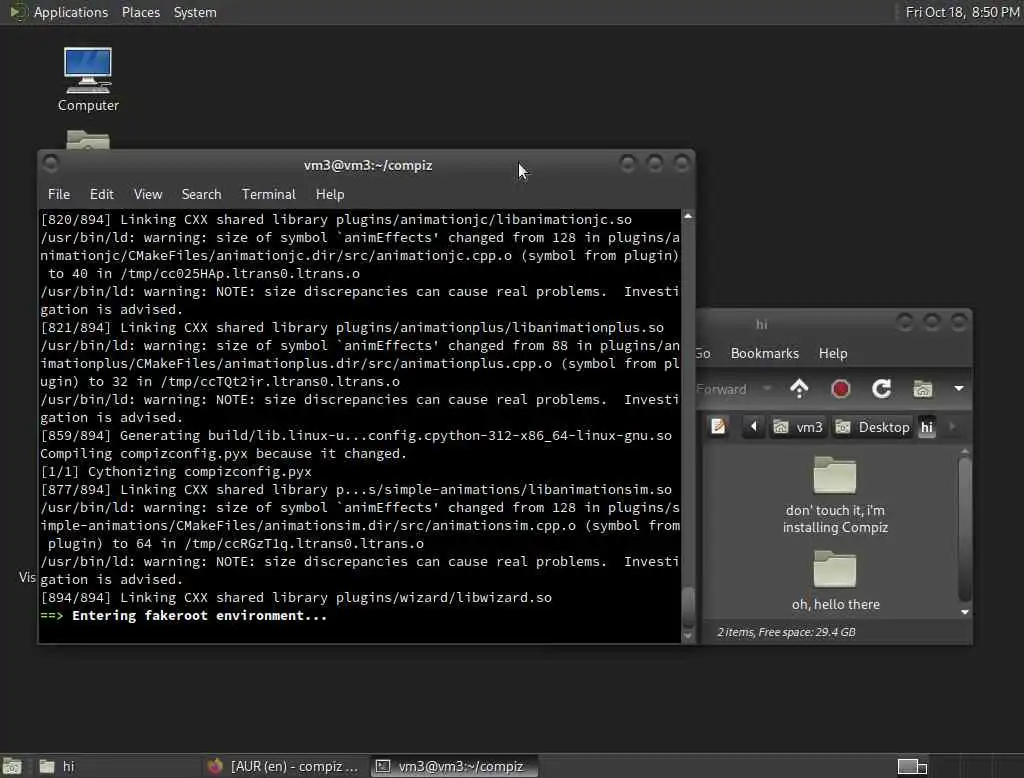Click the '[1/1] Cythonizing compizconfig.pyx' line
Viewport: 1024px width, 778px height.
click(x=176, y=472)
